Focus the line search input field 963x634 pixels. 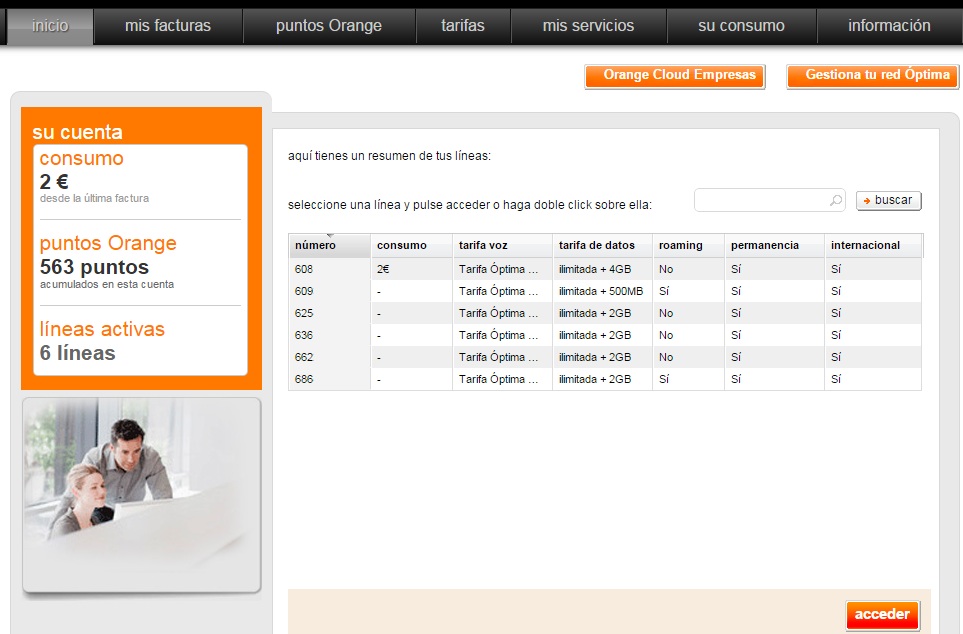click(770, 200)
